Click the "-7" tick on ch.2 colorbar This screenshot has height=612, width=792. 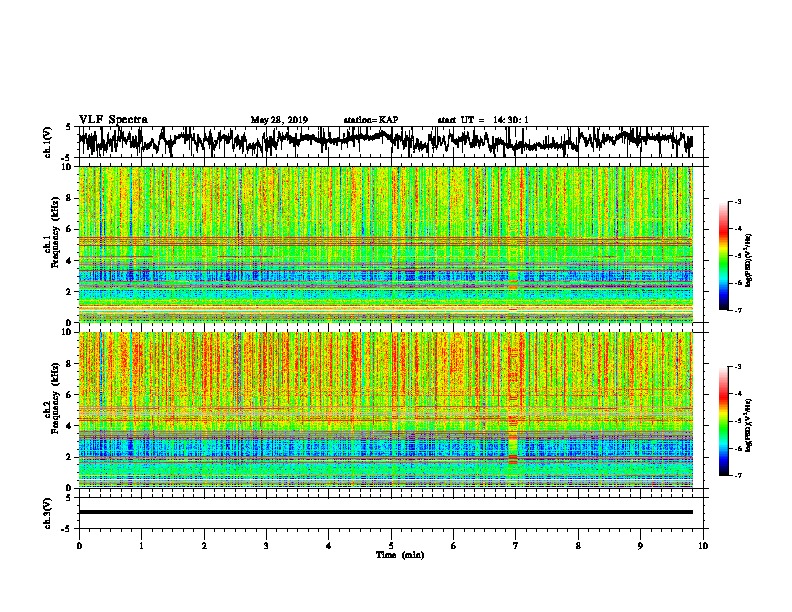tap(738, 476)
